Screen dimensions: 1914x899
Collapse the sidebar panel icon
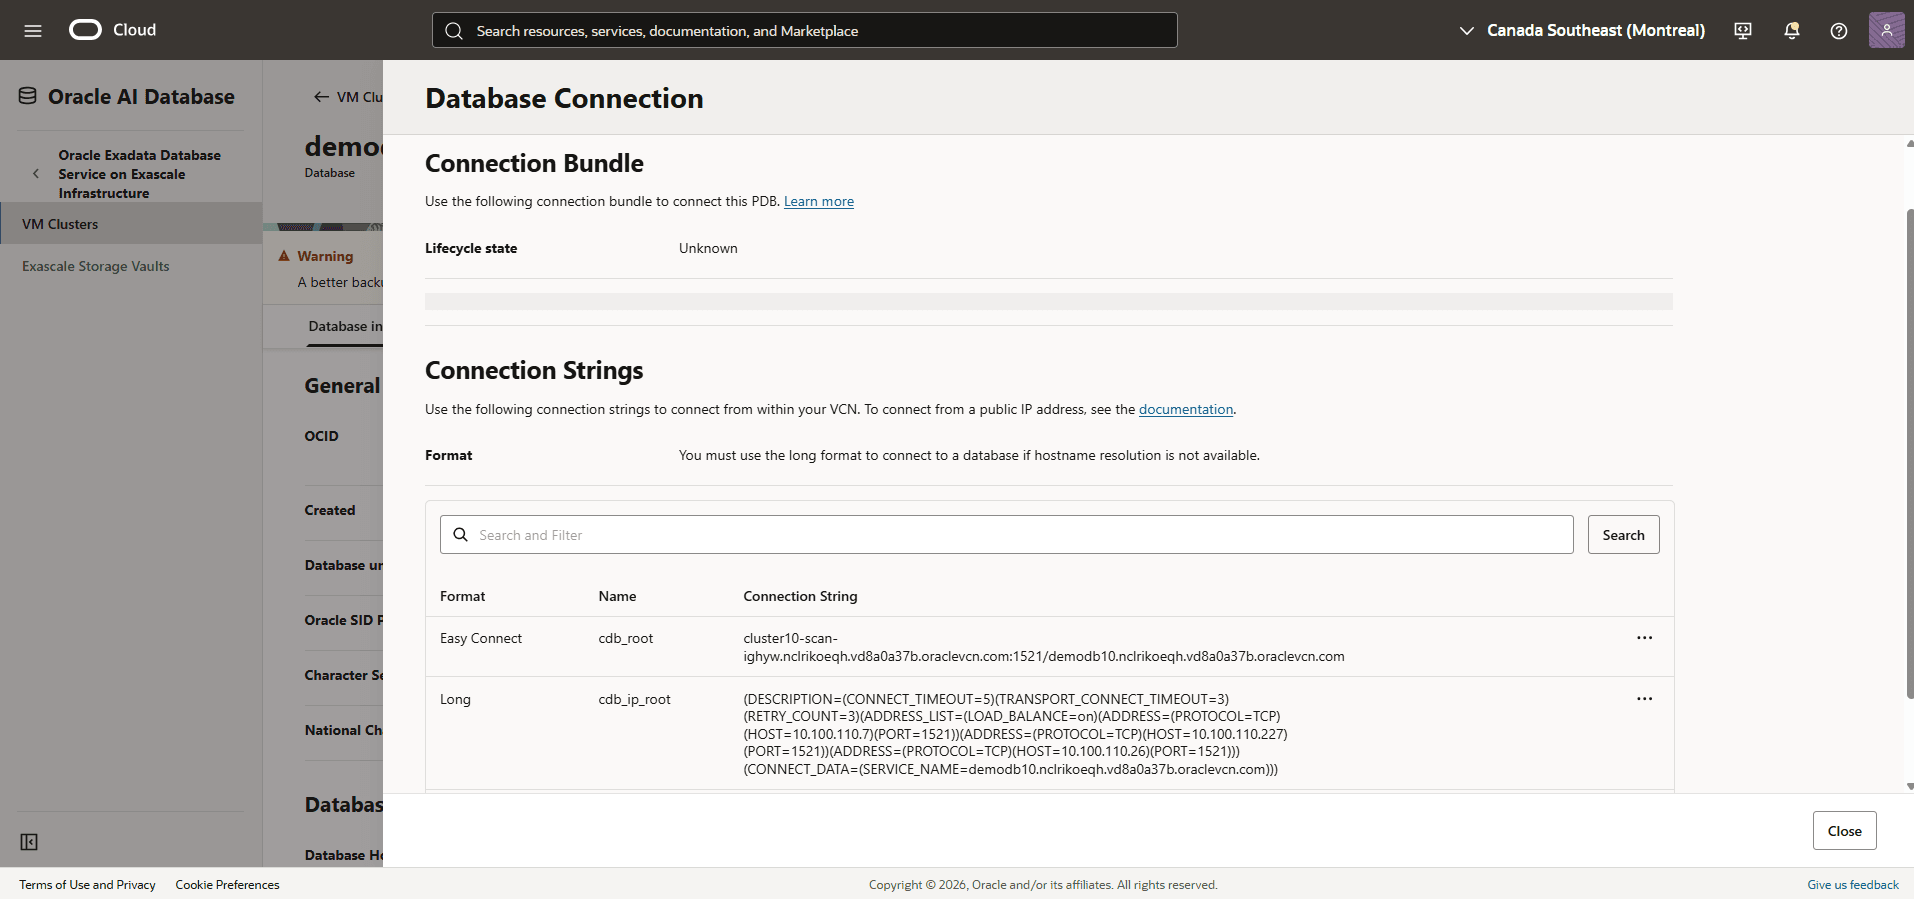[x=29, y=842]
